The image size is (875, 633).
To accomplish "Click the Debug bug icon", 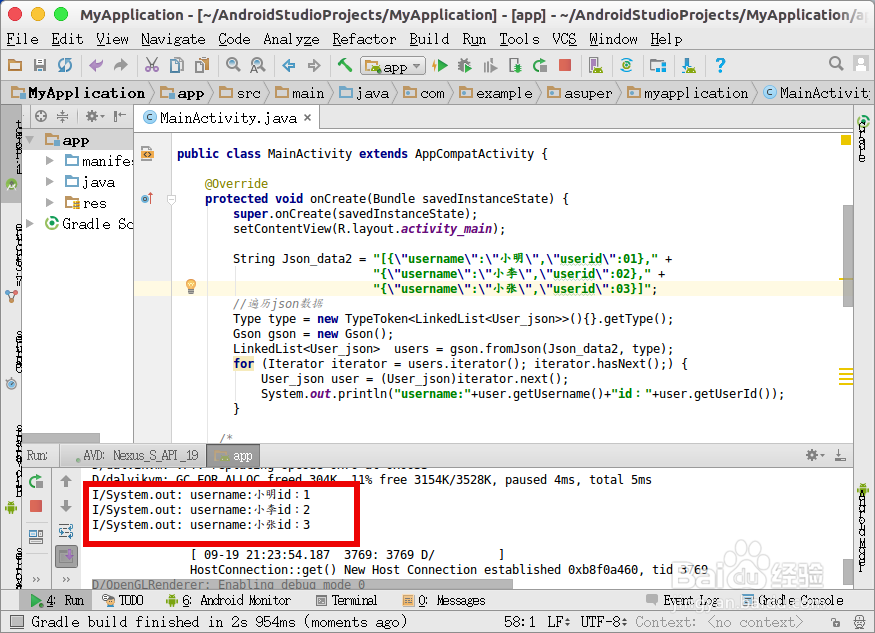I will pos(464,65).
